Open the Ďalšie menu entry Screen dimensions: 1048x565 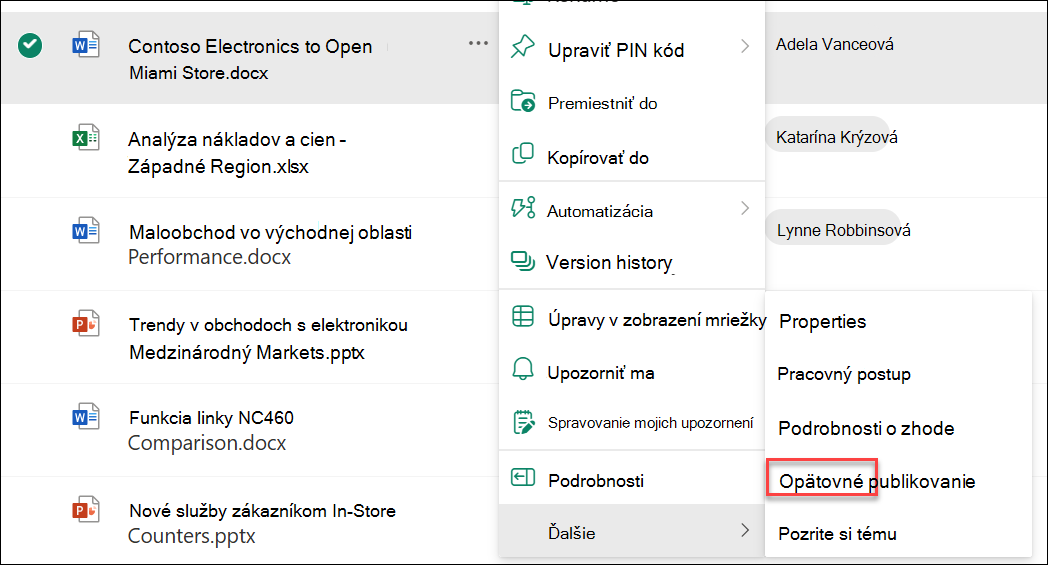pyautogui.click(x=632, y=532)
